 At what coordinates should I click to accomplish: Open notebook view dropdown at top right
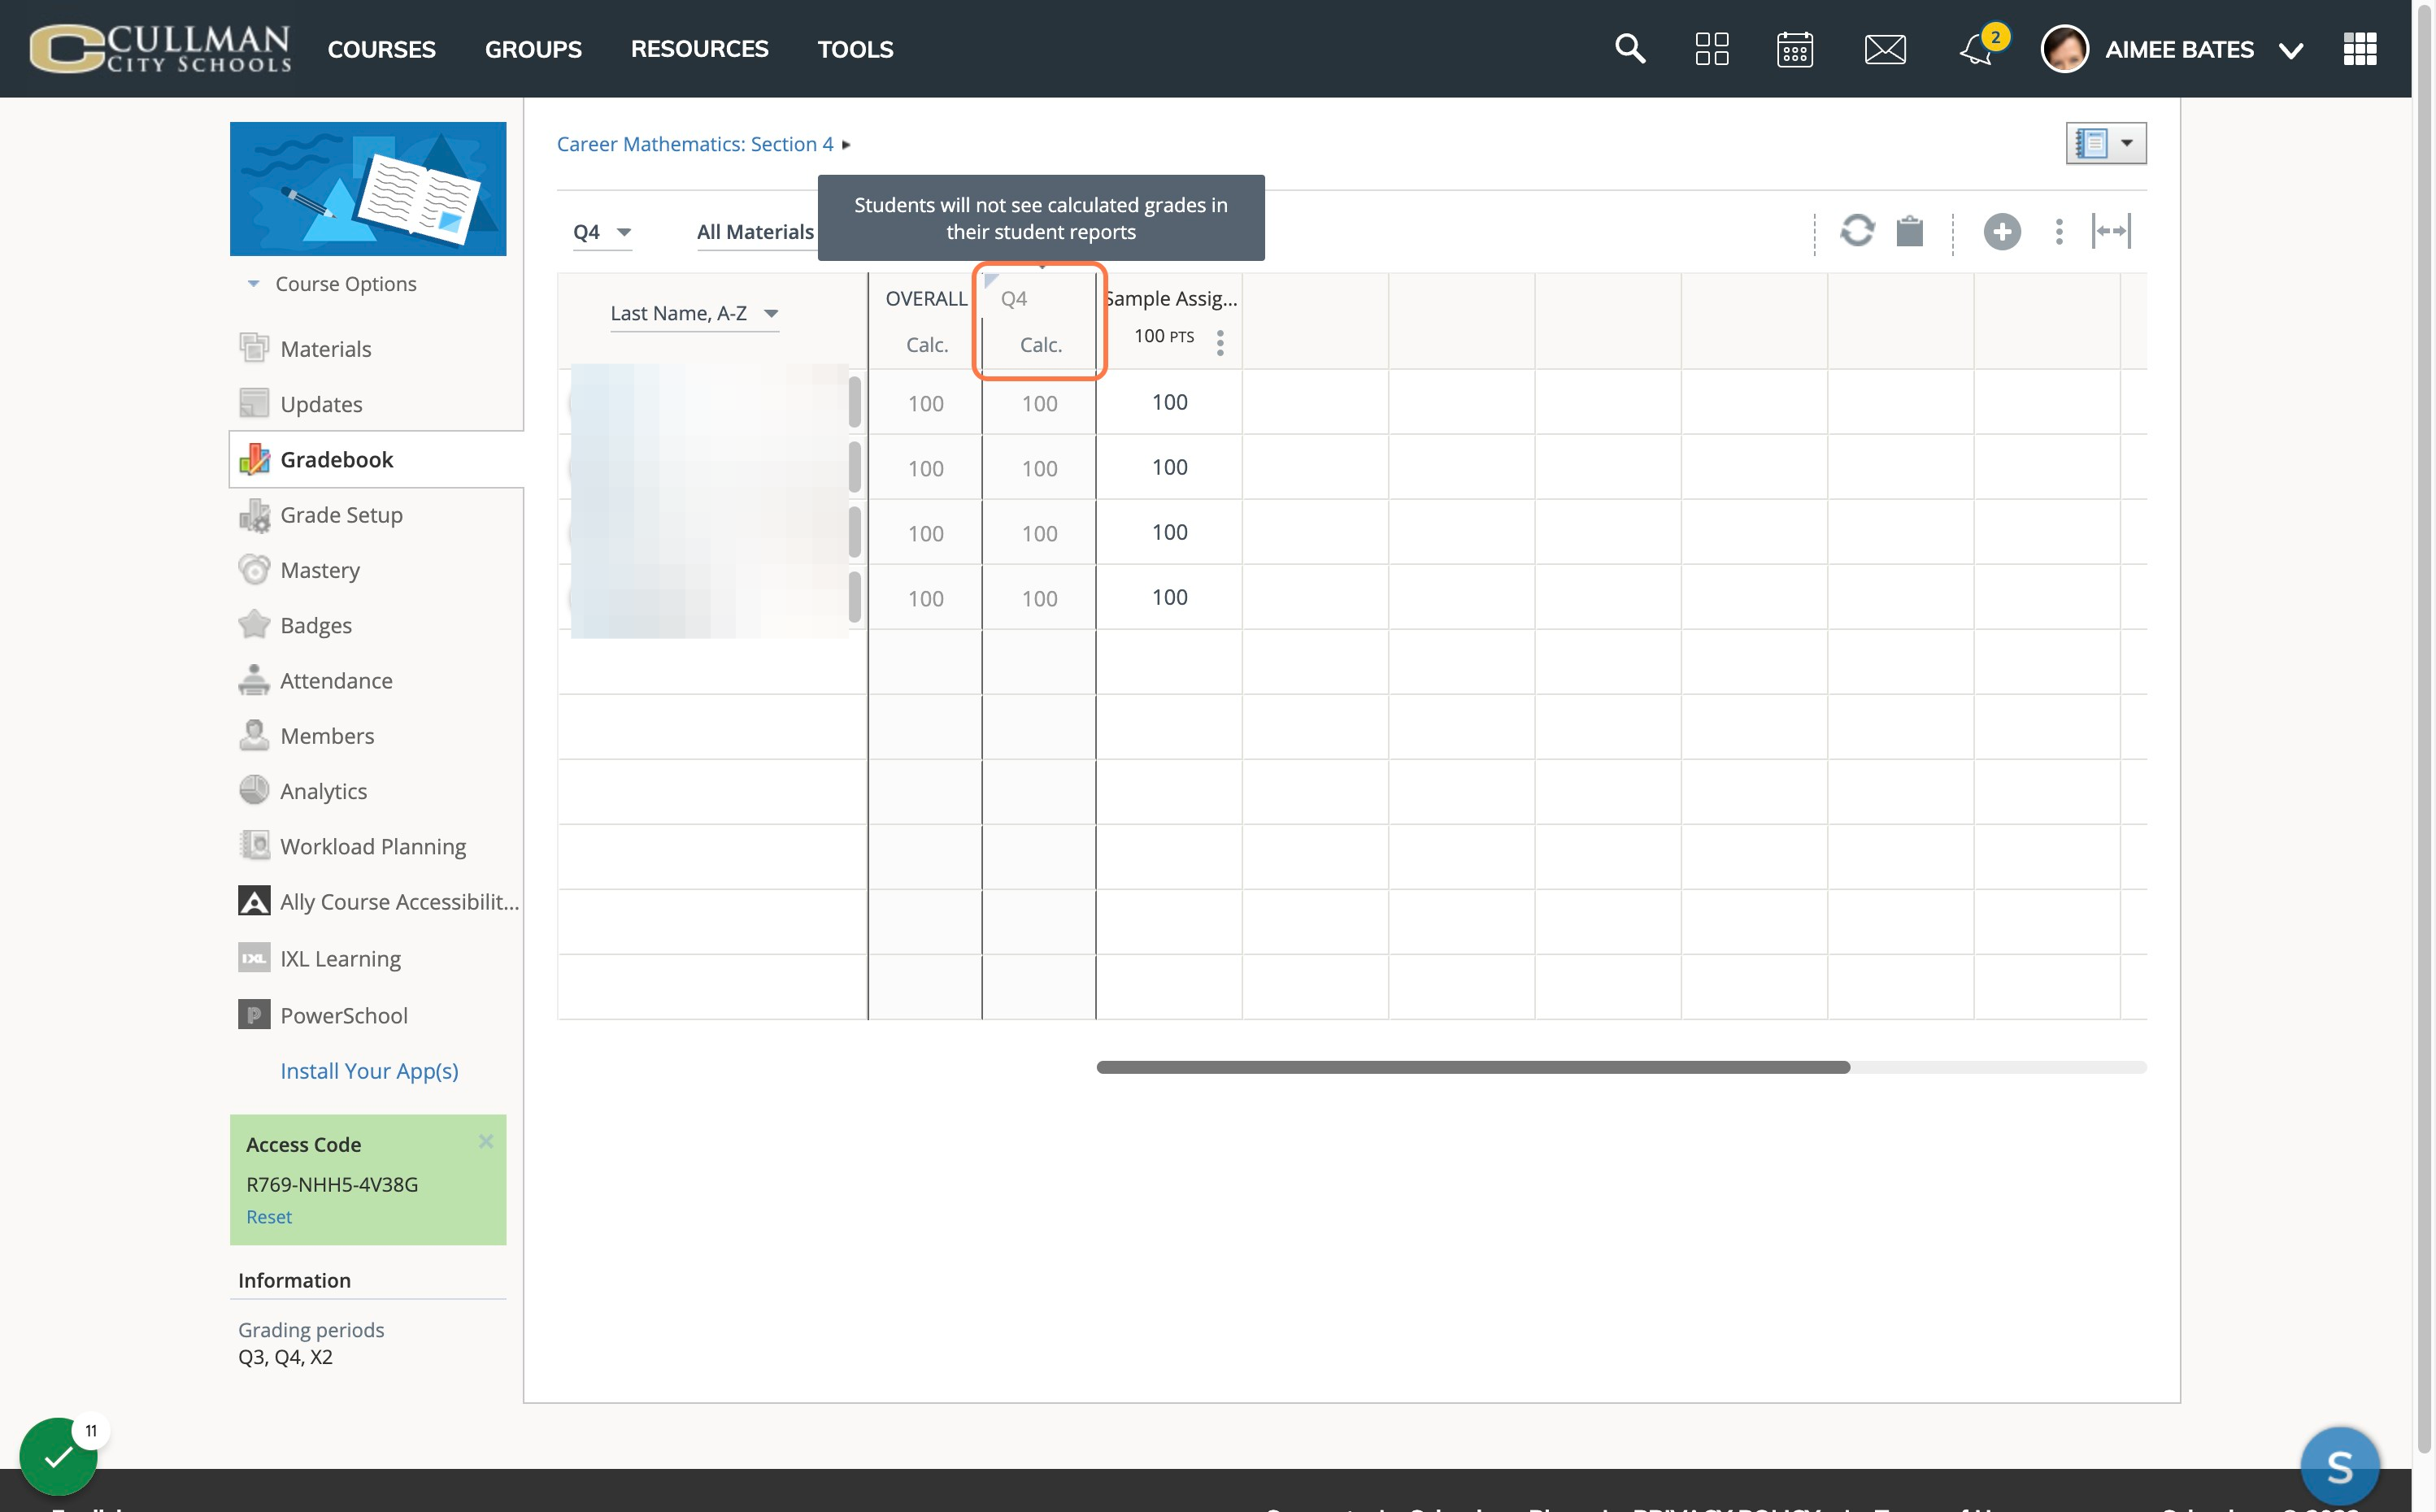[2106, 143]
